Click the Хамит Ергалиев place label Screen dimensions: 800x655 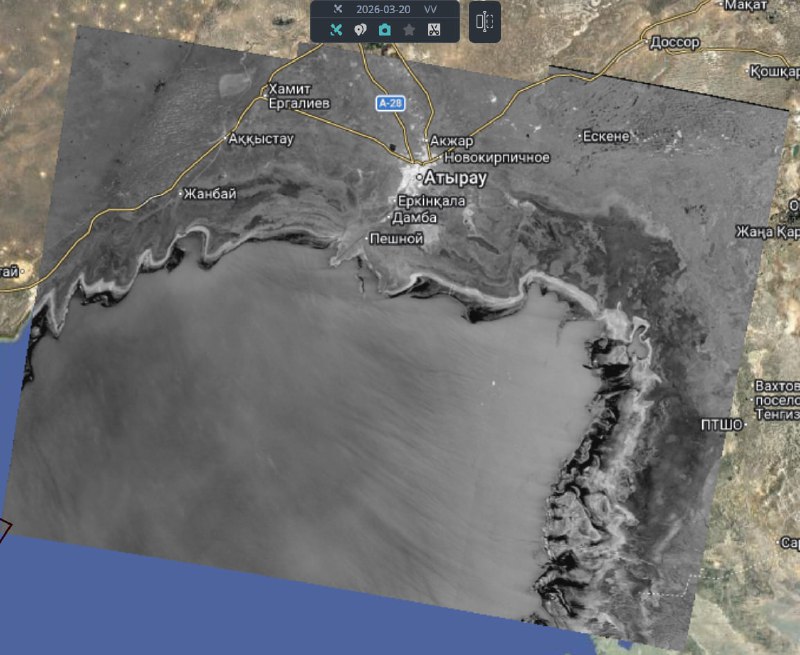299,96
